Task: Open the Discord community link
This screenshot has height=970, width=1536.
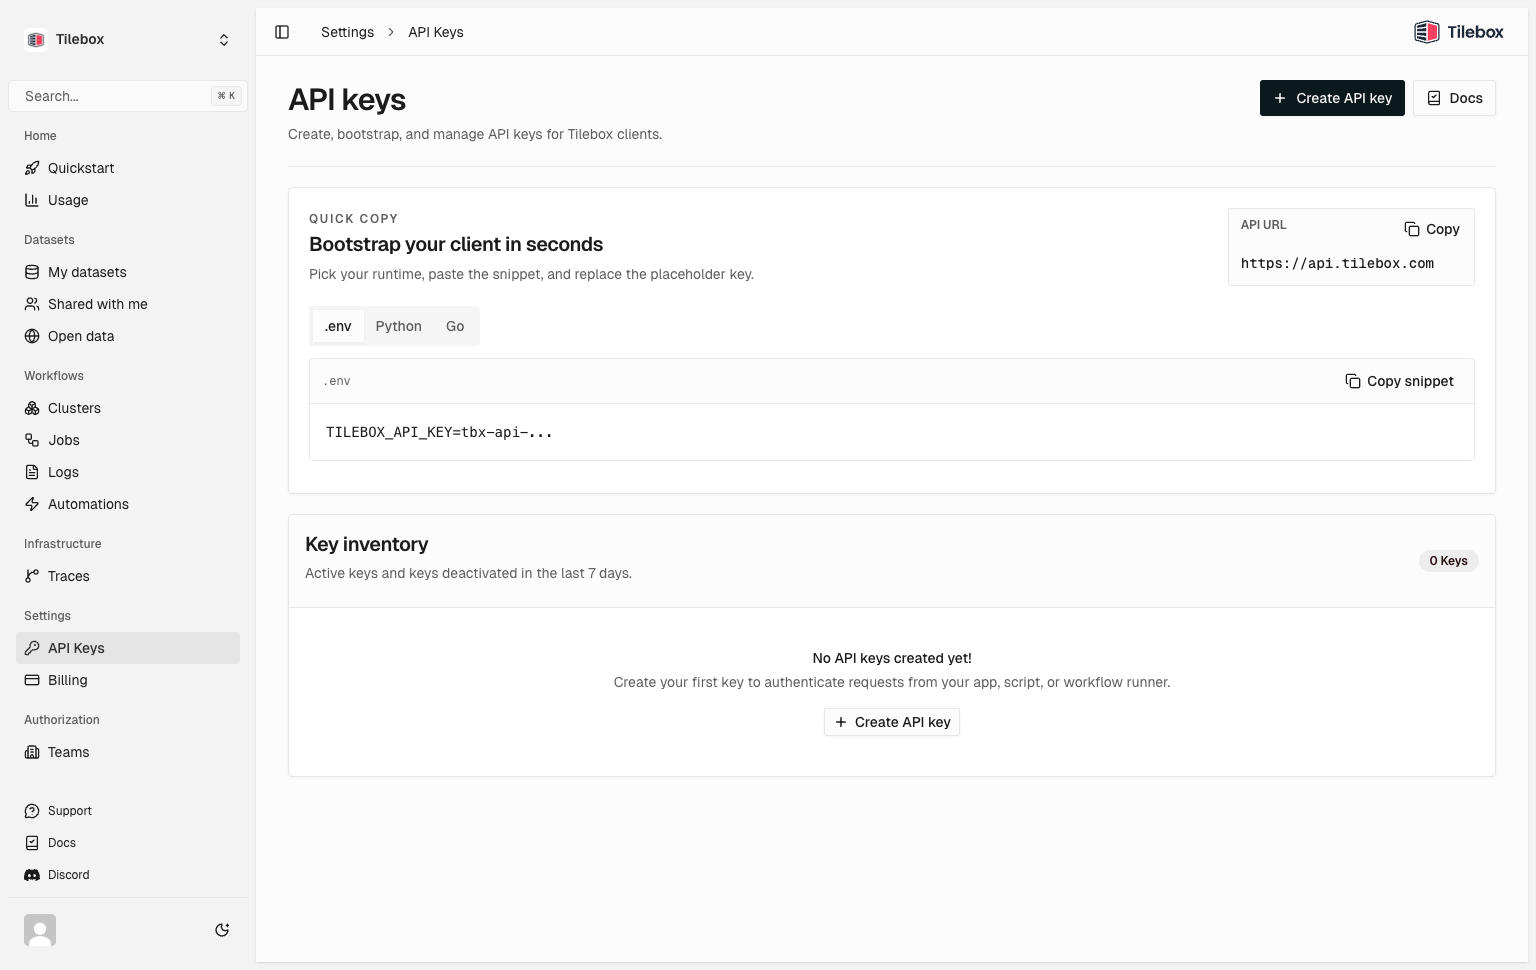Action: click(128, 875)
